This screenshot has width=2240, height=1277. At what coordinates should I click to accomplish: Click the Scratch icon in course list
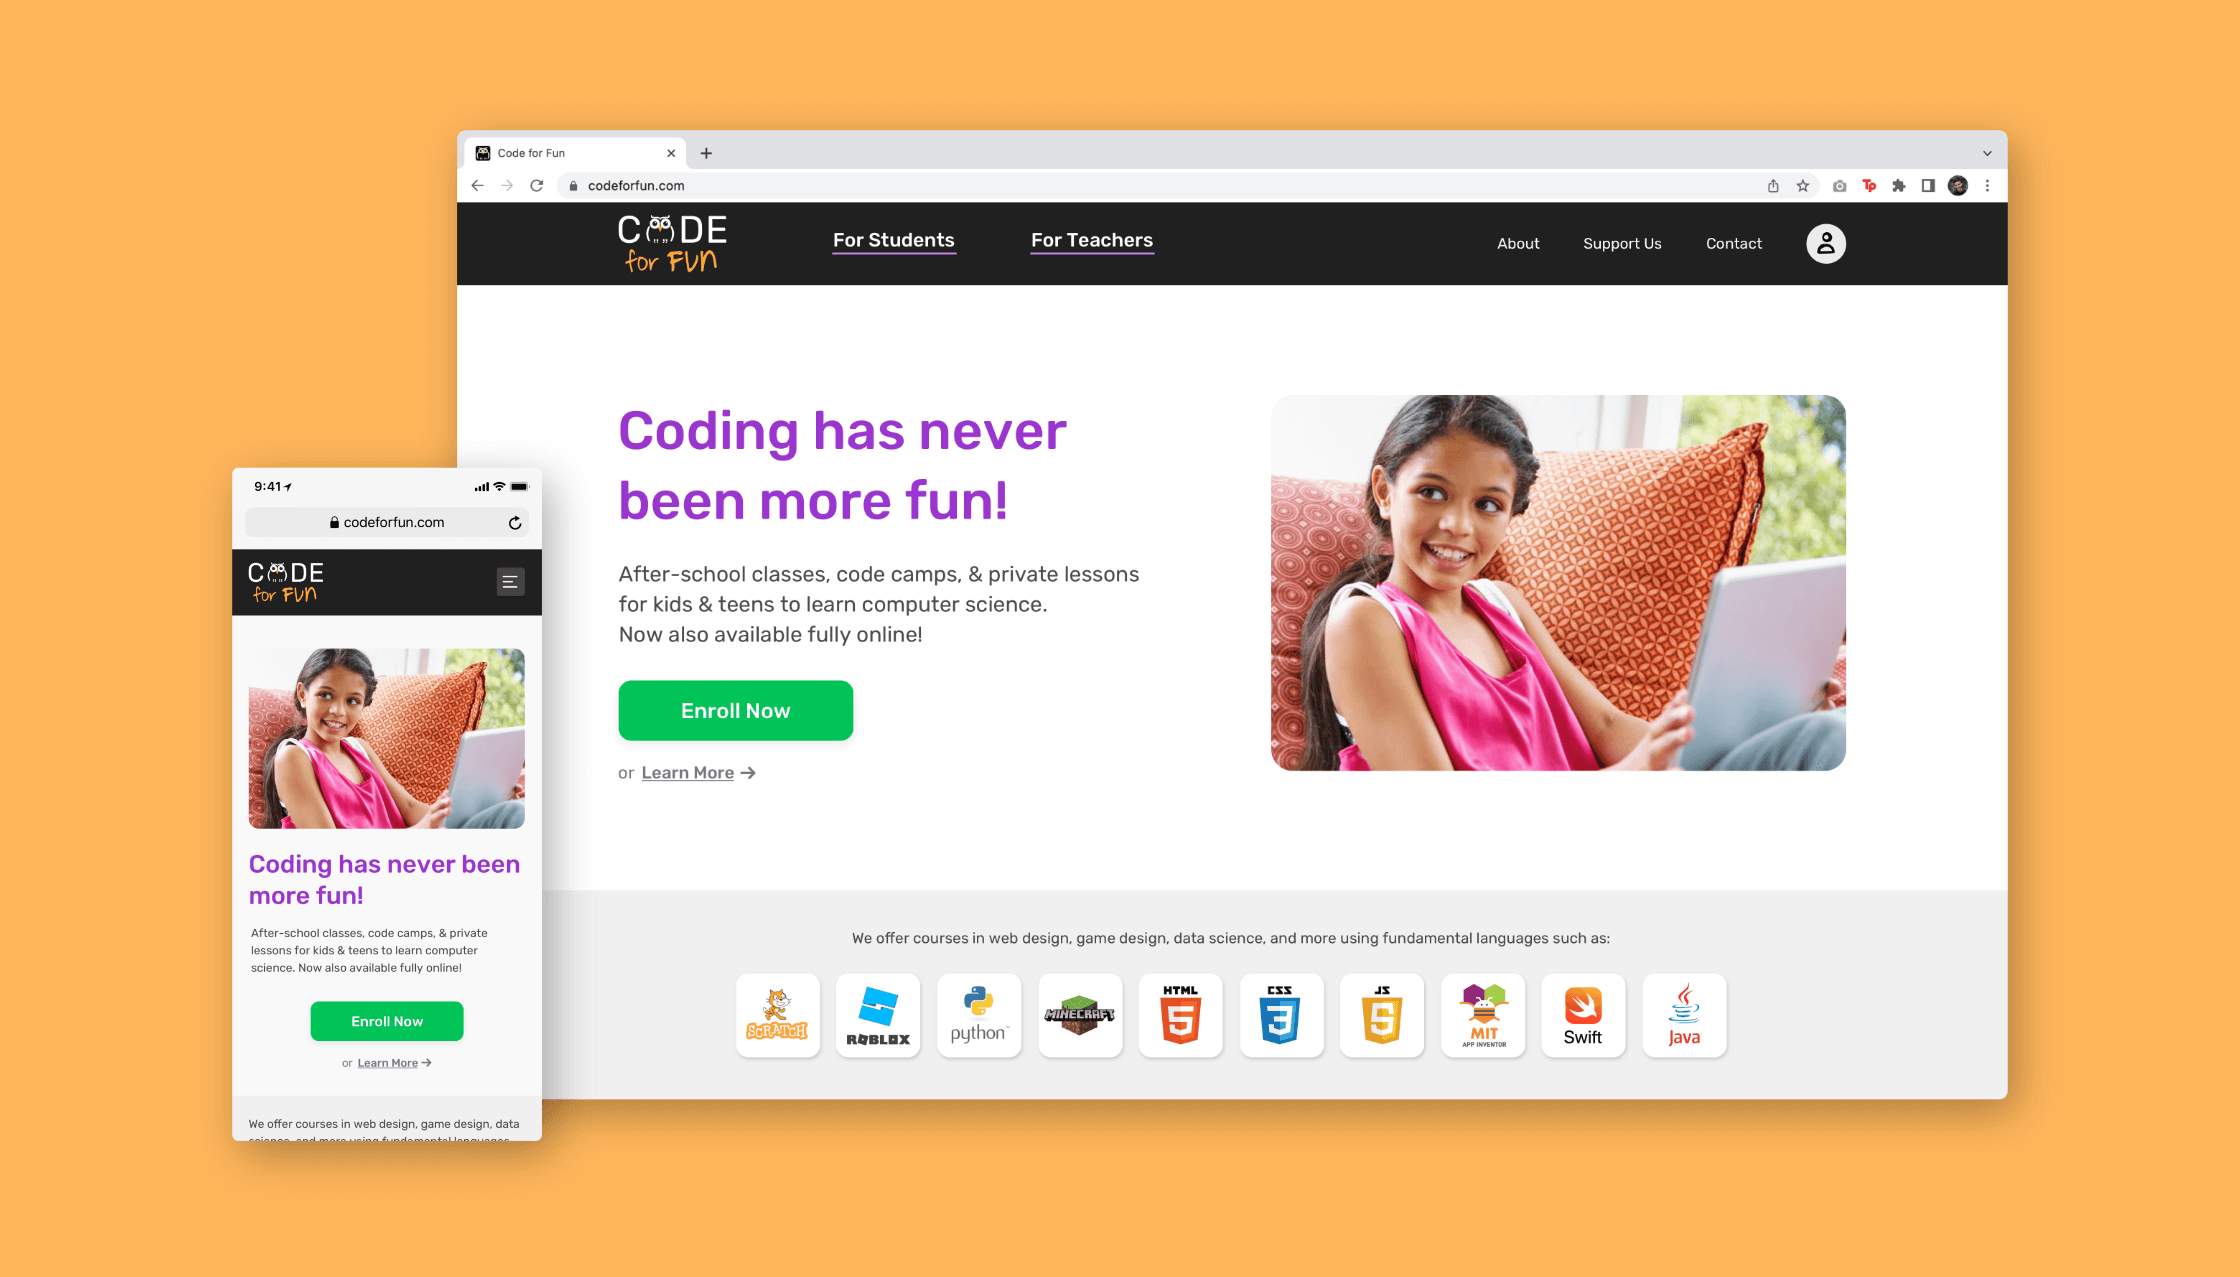(777, 1014)
